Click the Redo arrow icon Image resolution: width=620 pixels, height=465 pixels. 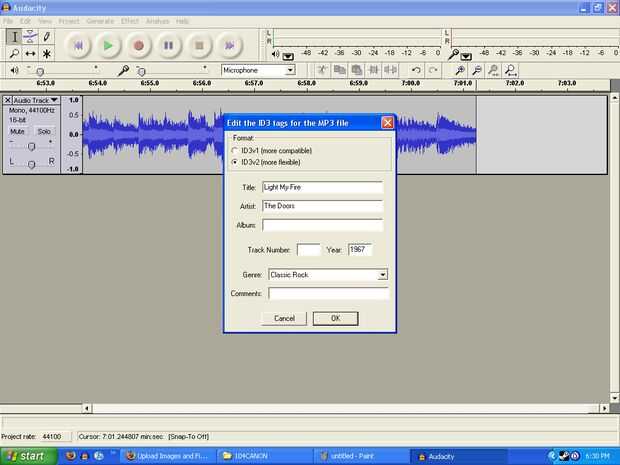433,70
